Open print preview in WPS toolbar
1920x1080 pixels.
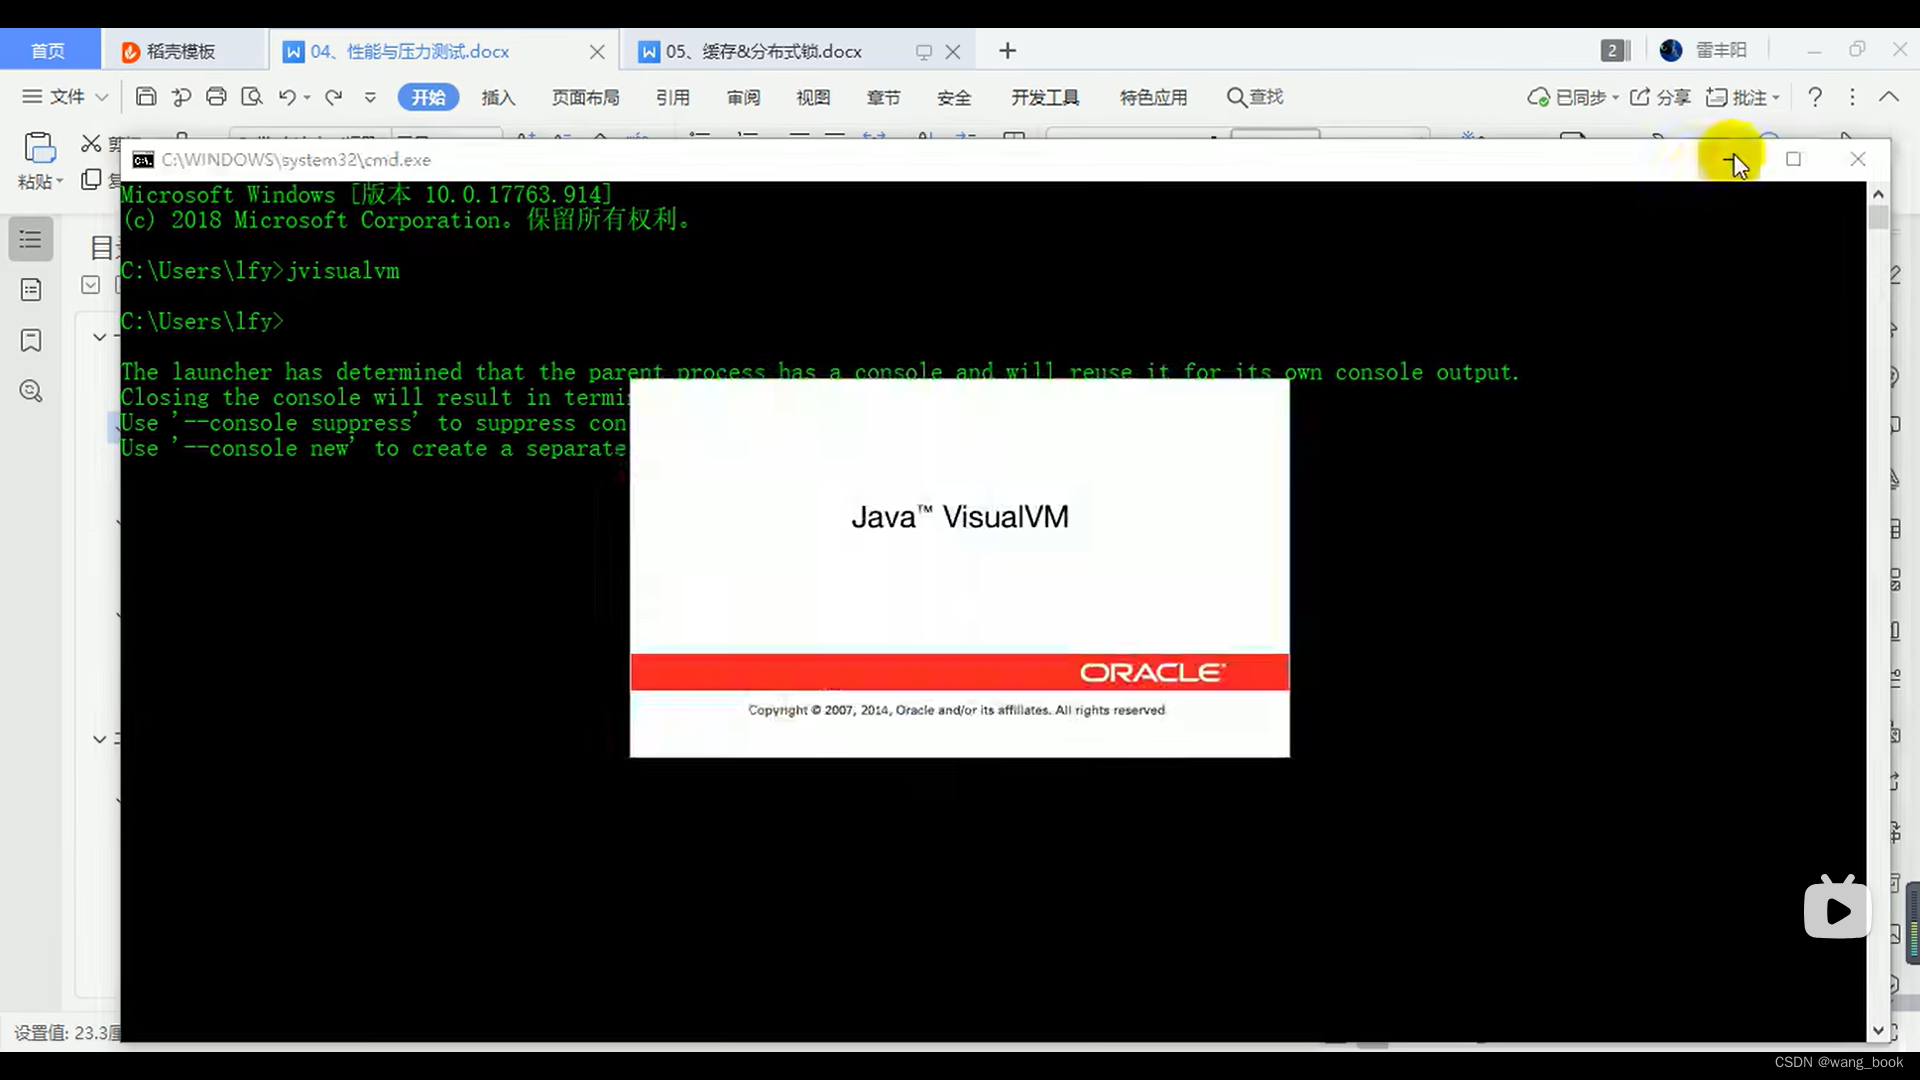click(252, 97)
